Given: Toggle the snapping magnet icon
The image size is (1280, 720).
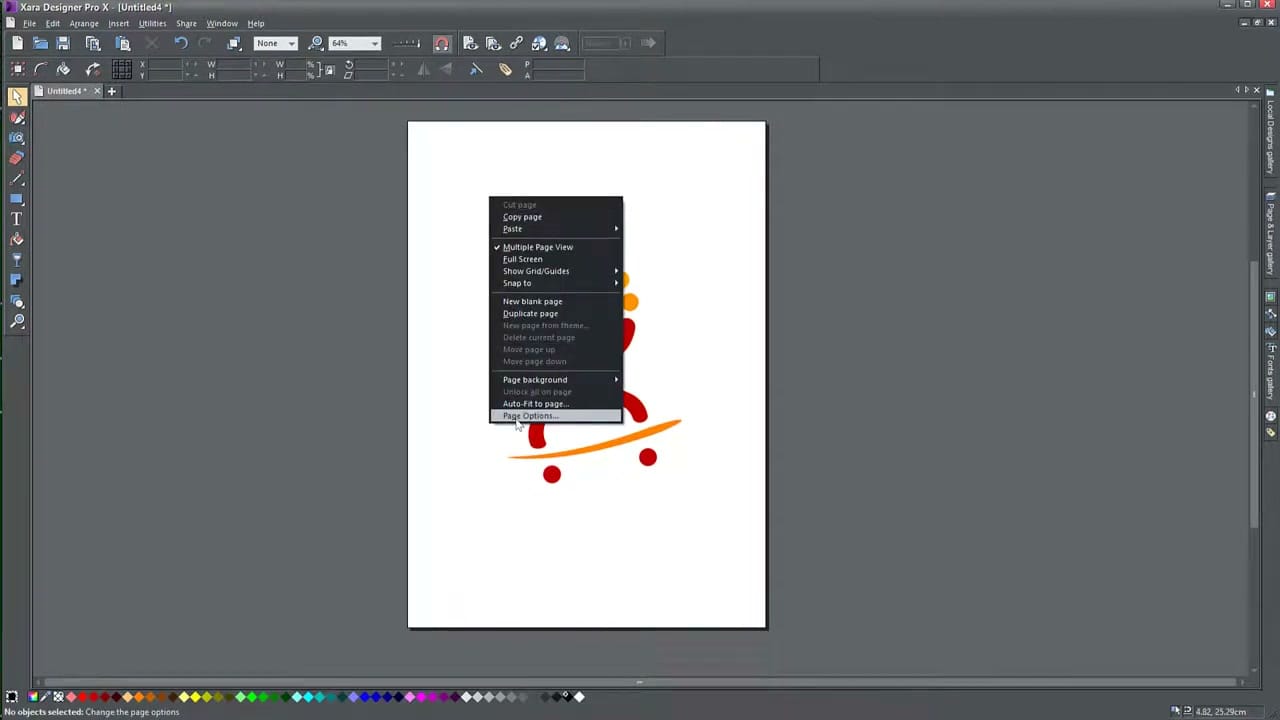Looking at the screenshot, I should coord(441,42).
